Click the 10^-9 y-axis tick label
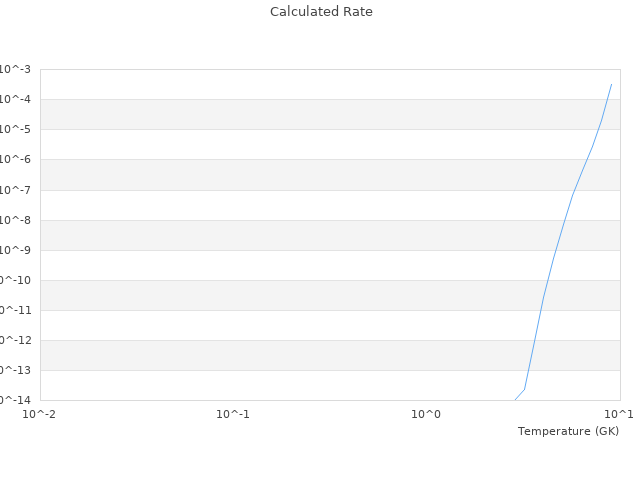Image resolution: width=640 pixels, height=480 pixels. (x=15, y=250)
